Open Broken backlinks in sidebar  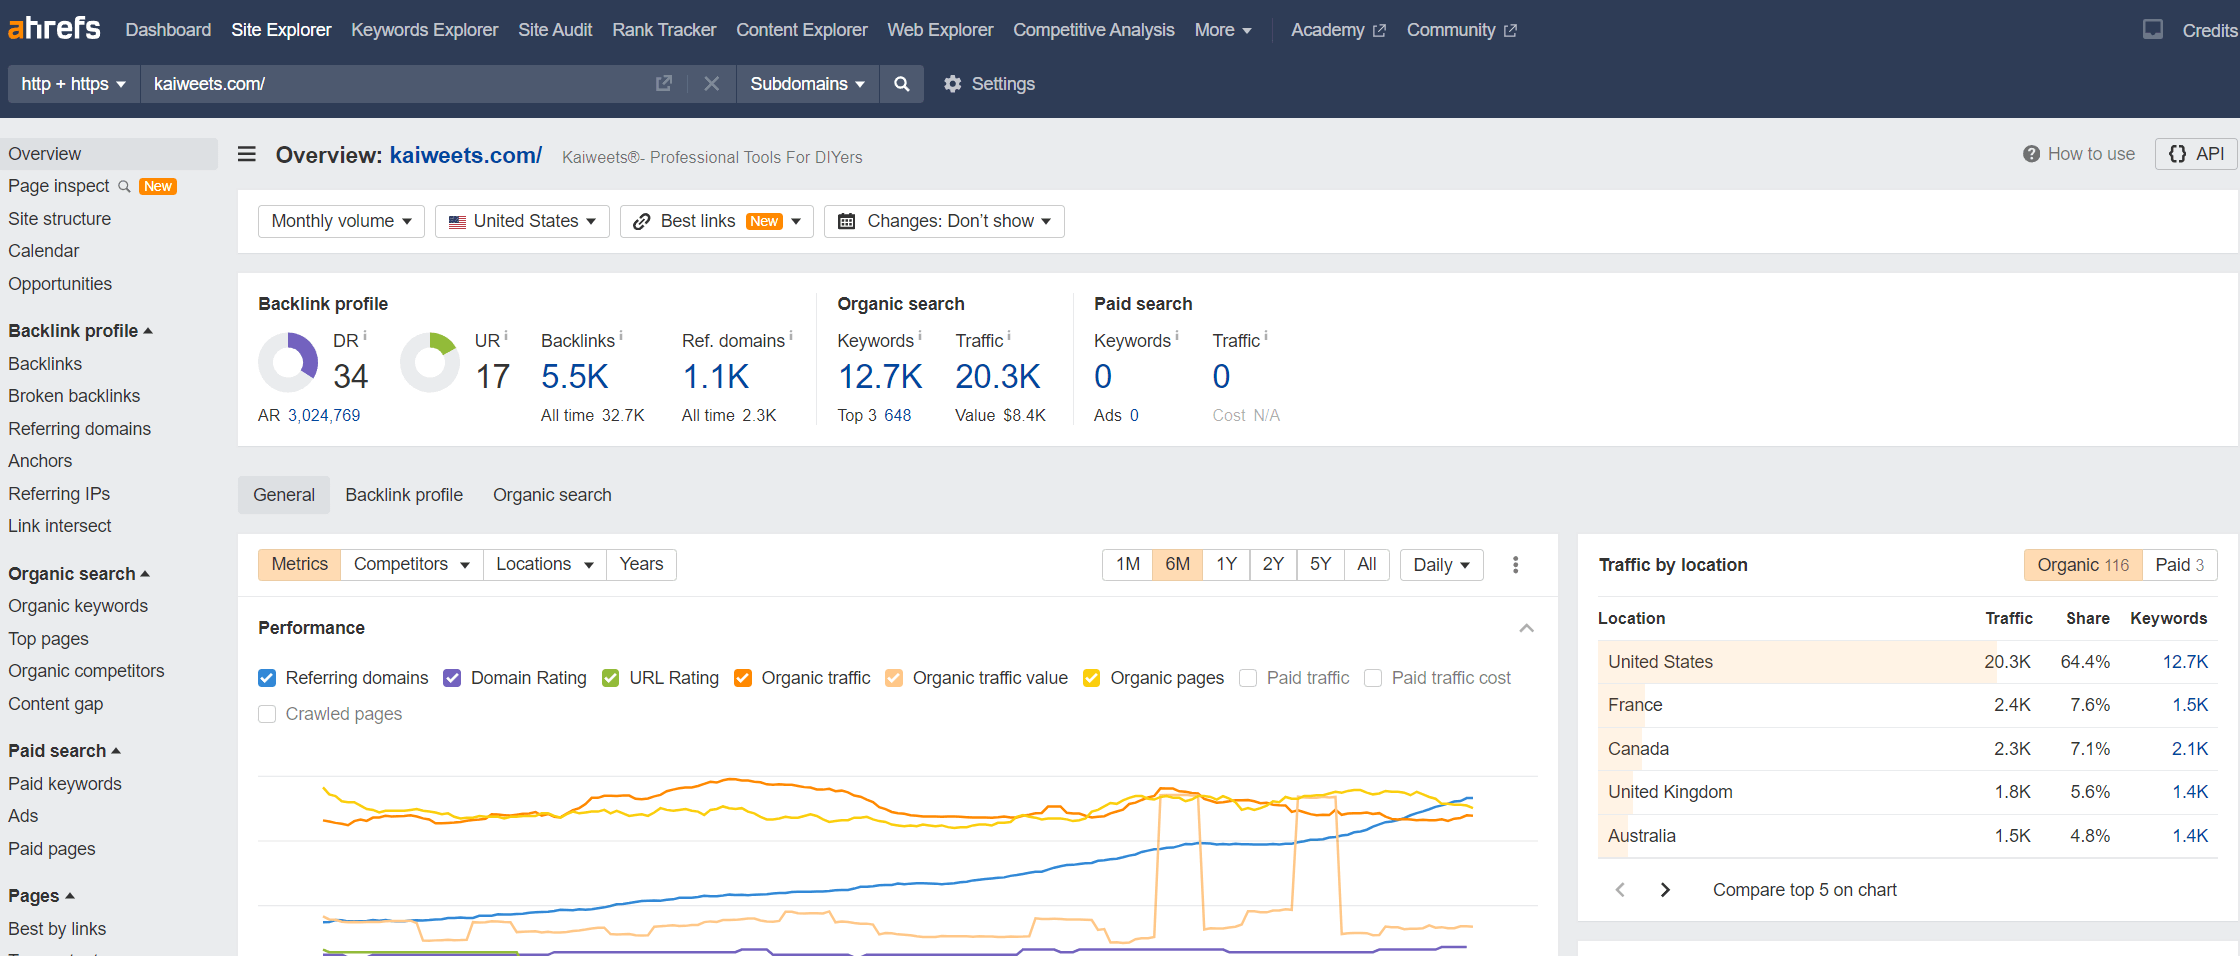[74, 396]
